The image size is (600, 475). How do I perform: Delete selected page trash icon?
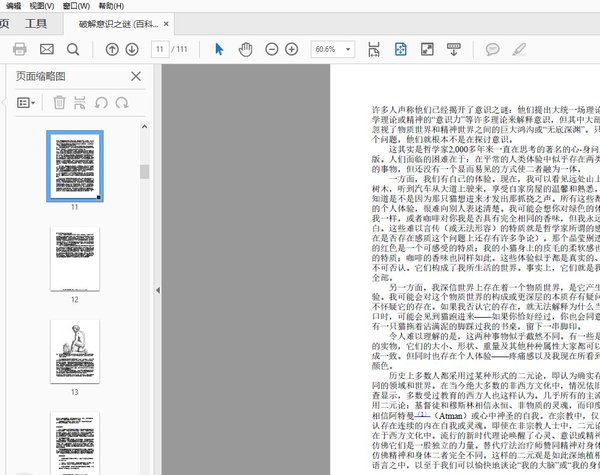tap(59, 103)
